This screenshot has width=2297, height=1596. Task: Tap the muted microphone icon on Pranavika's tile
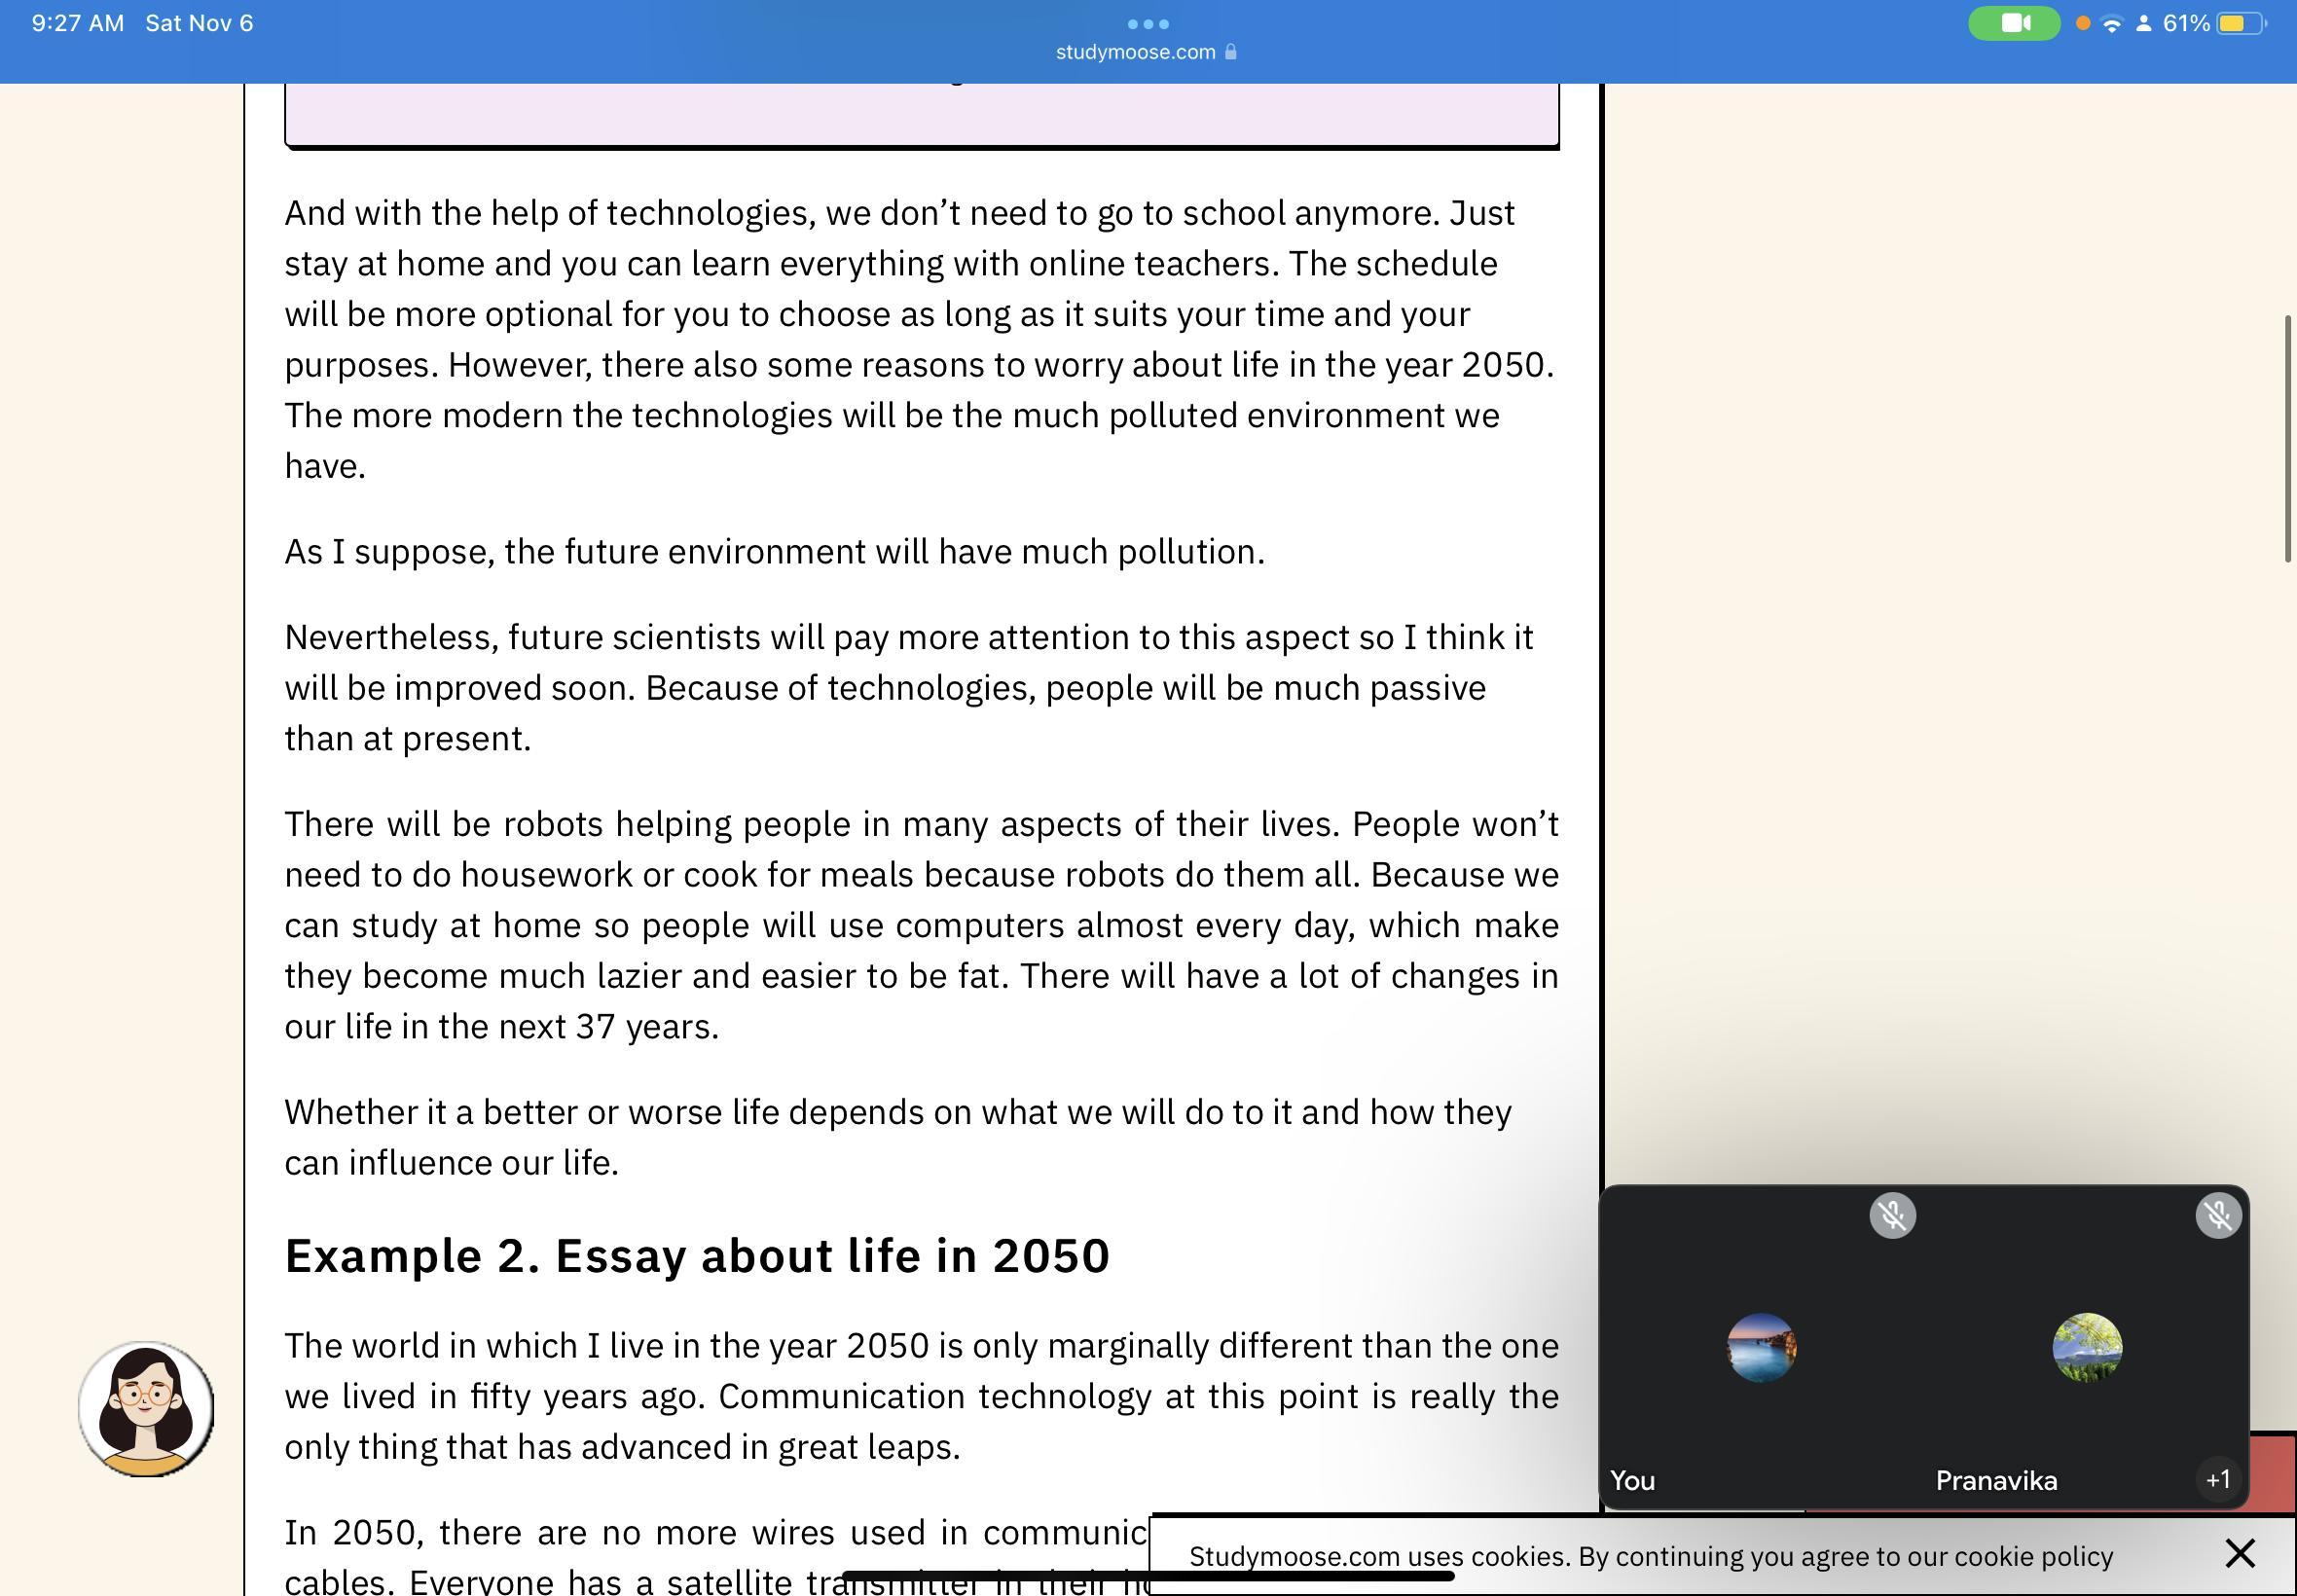[x=2217, y=1215]
